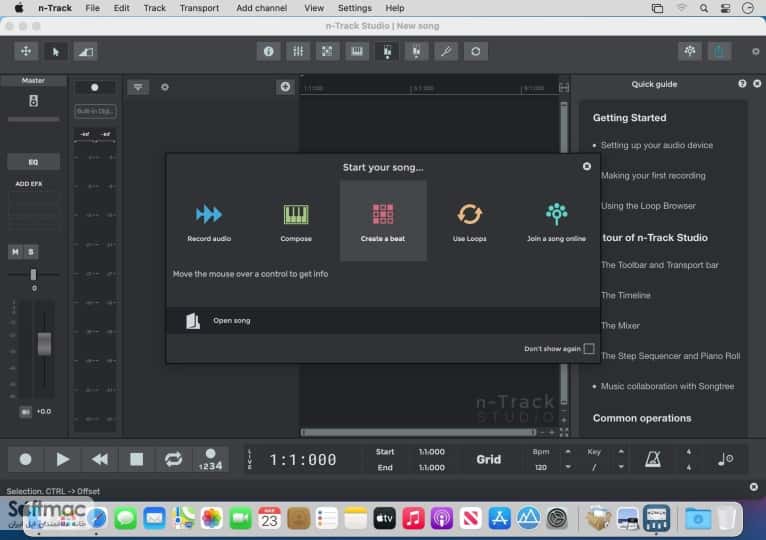The height and width of the screenshot is (540, 766).
Task: Open Using the Loop Browser guide
Action: coord(648,206)
